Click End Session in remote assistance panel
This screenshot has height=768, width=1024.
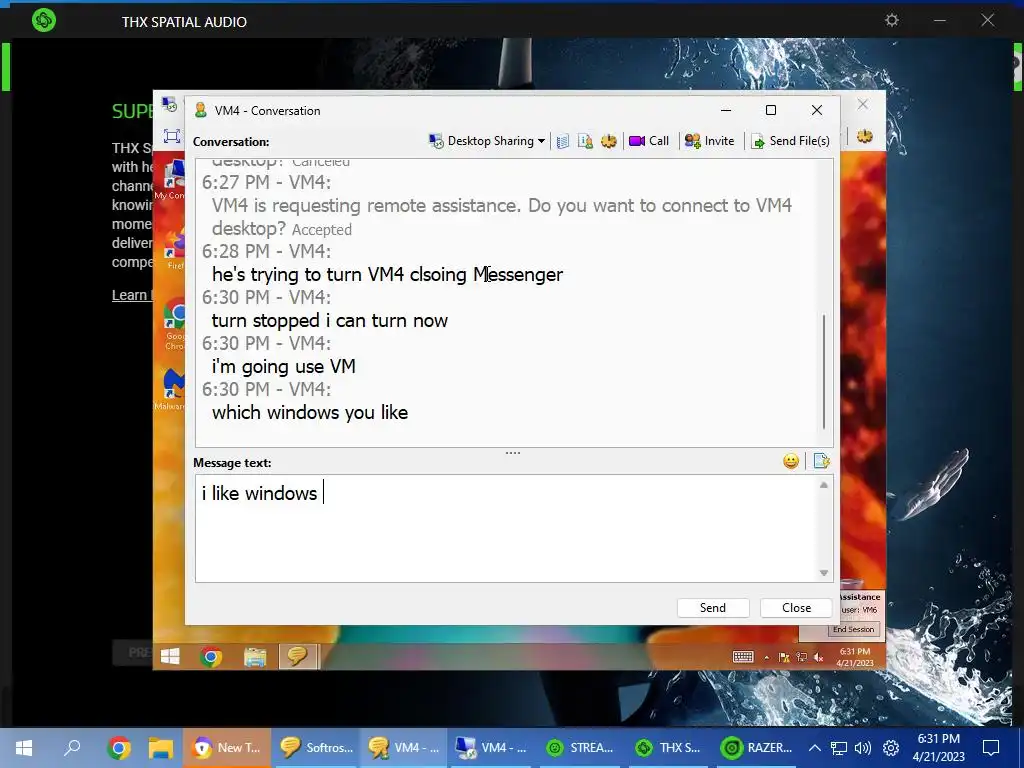click(854, 630)
